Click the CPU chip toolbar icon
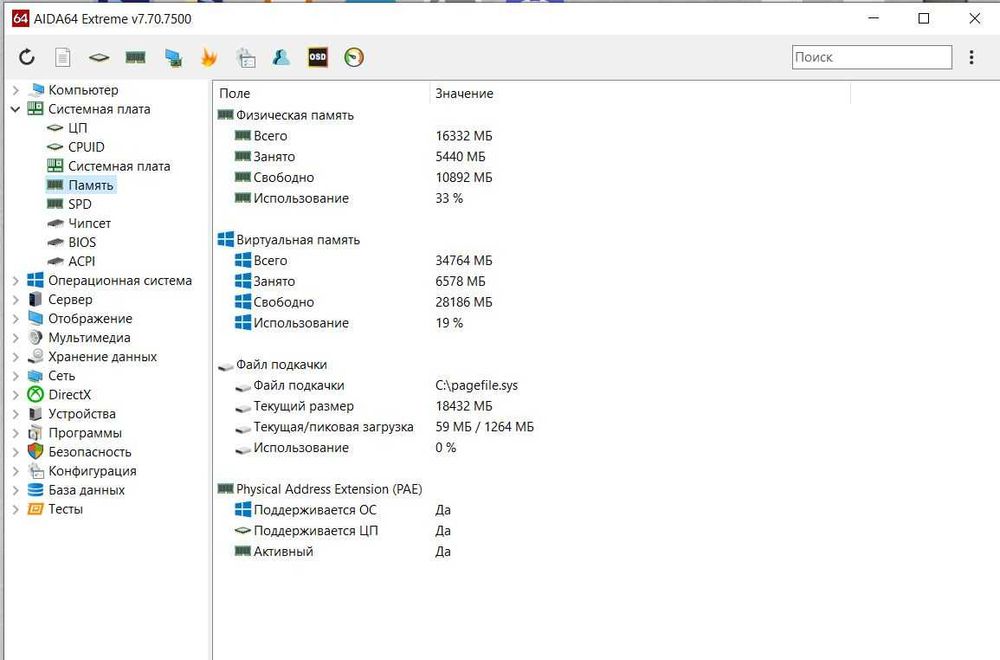Viewport: 1000px width, 660px height. click(99, 58)
